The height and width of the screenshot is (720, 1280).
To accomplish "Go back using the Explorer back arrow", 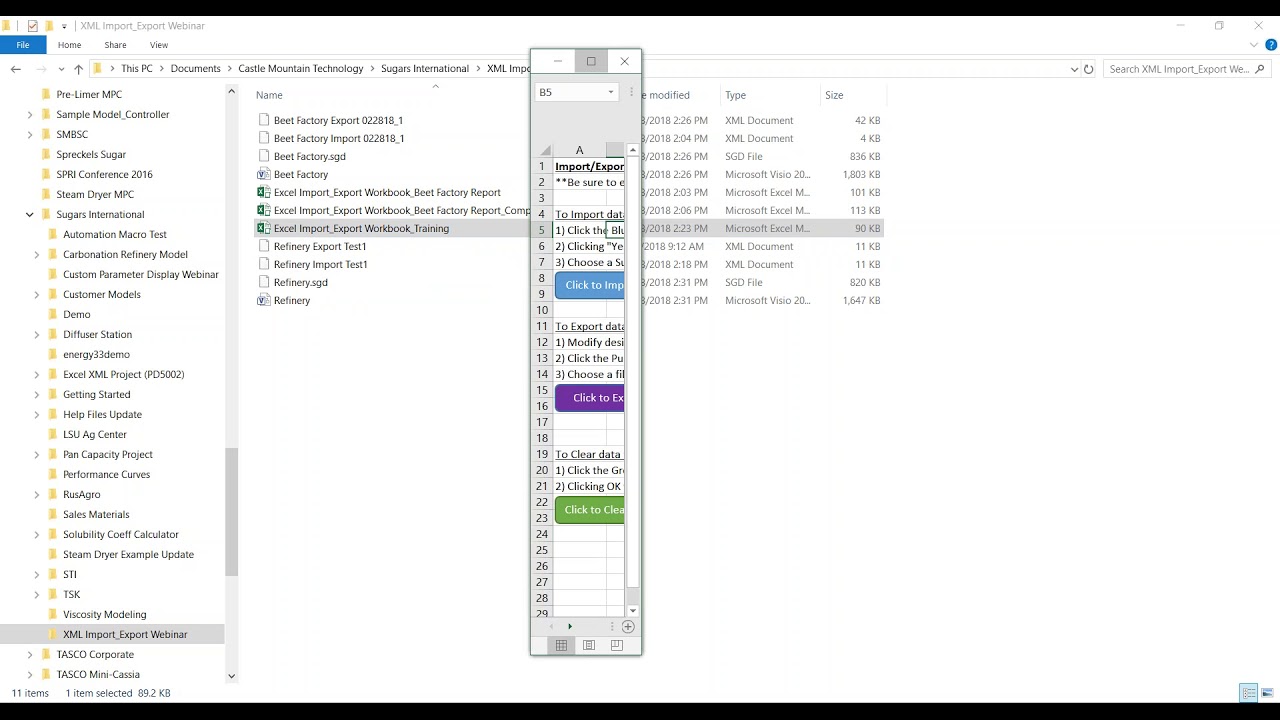I will click(x=15, y=69).
